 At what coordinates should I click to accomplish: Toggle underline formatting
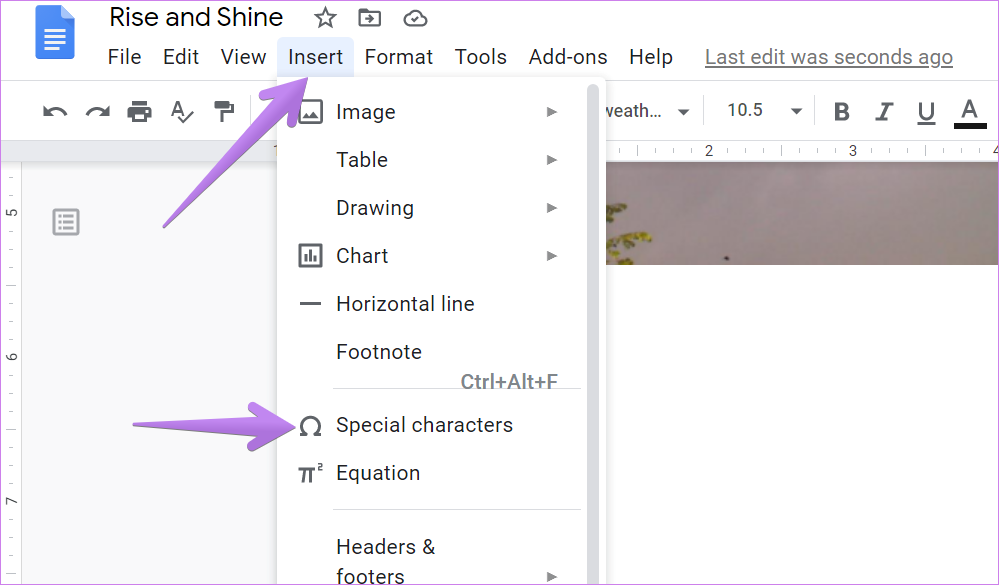pos(926,111)
